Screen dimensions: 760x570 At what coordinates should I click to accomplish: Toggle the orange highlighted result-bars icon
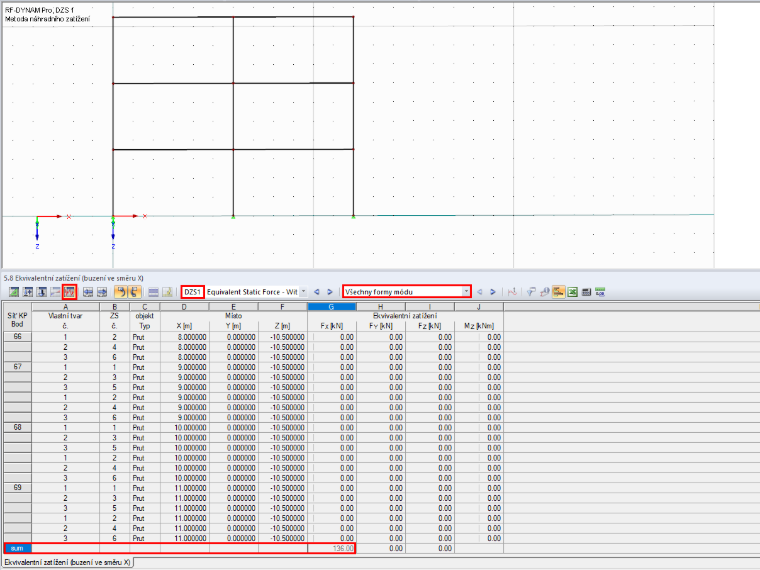[x=558, y=292]
